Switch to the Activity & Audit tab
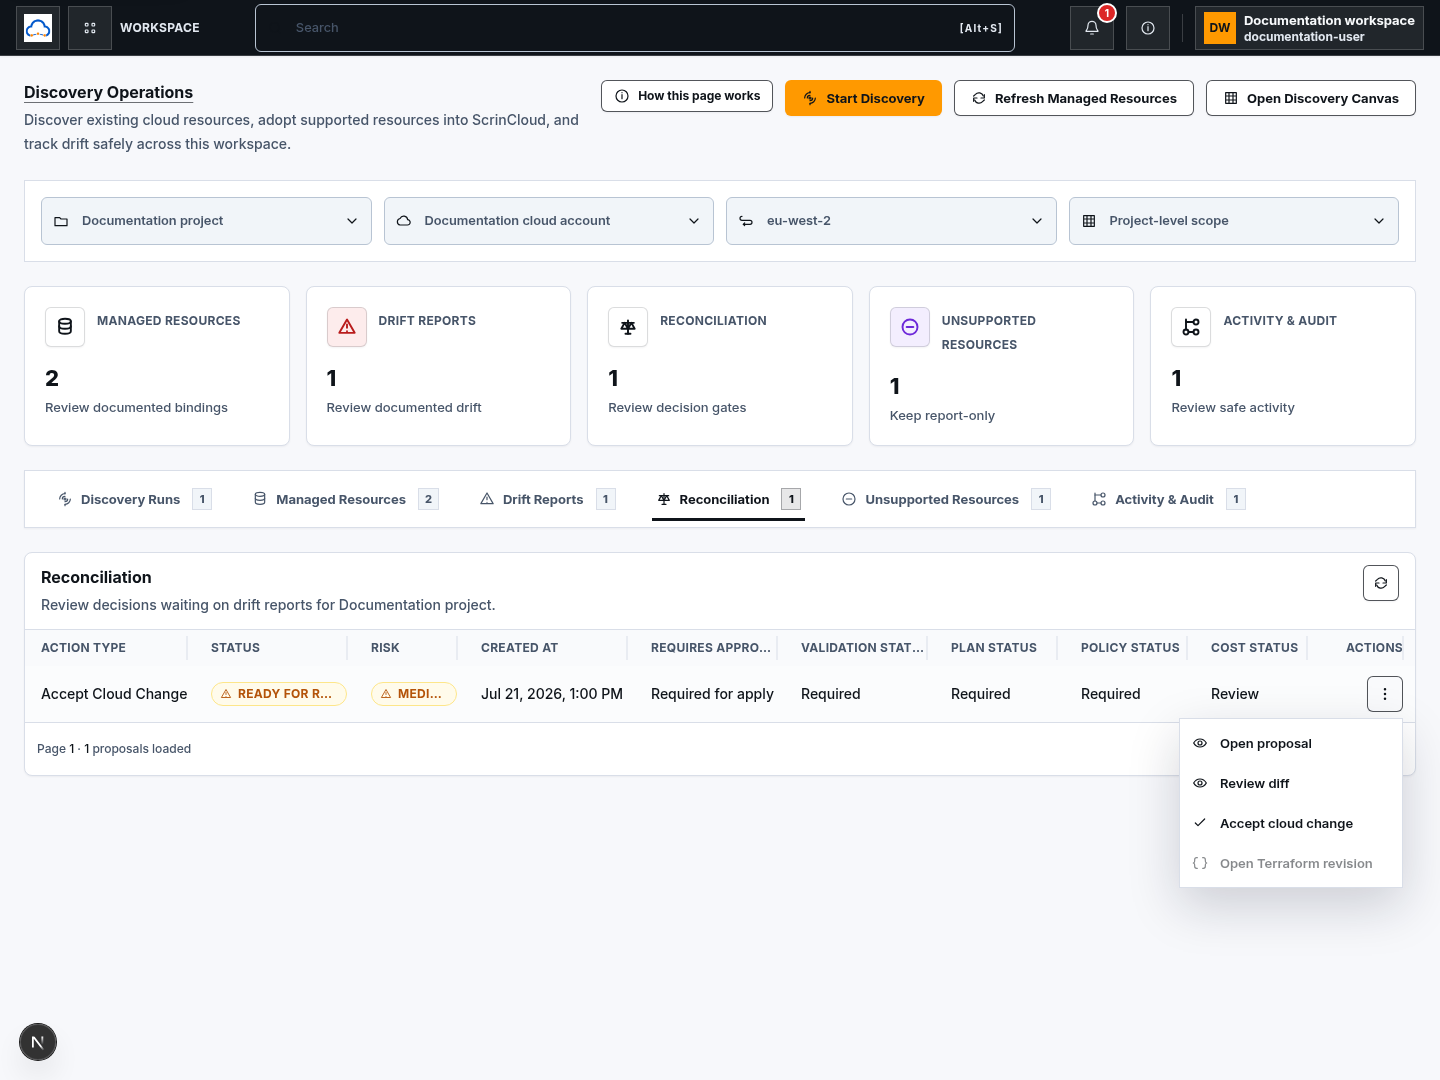The width and height of the screenshot is (1440, 1080). (x=1168, y=499)
